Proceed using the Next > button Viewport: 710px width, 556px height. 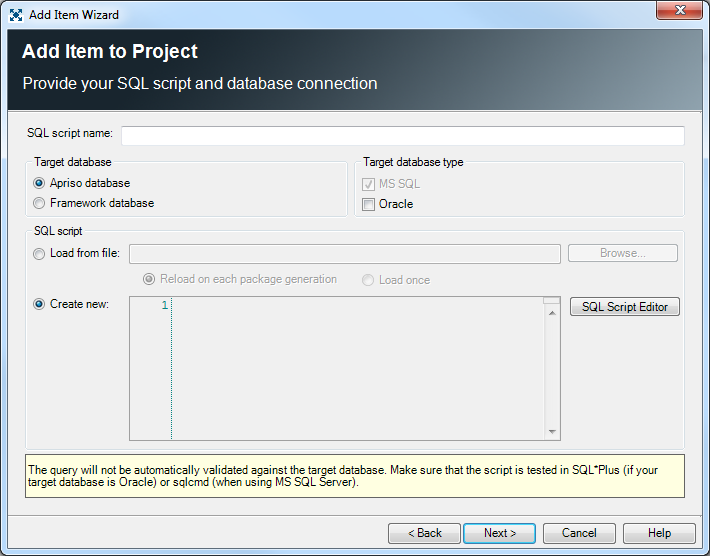pos(499,533)
